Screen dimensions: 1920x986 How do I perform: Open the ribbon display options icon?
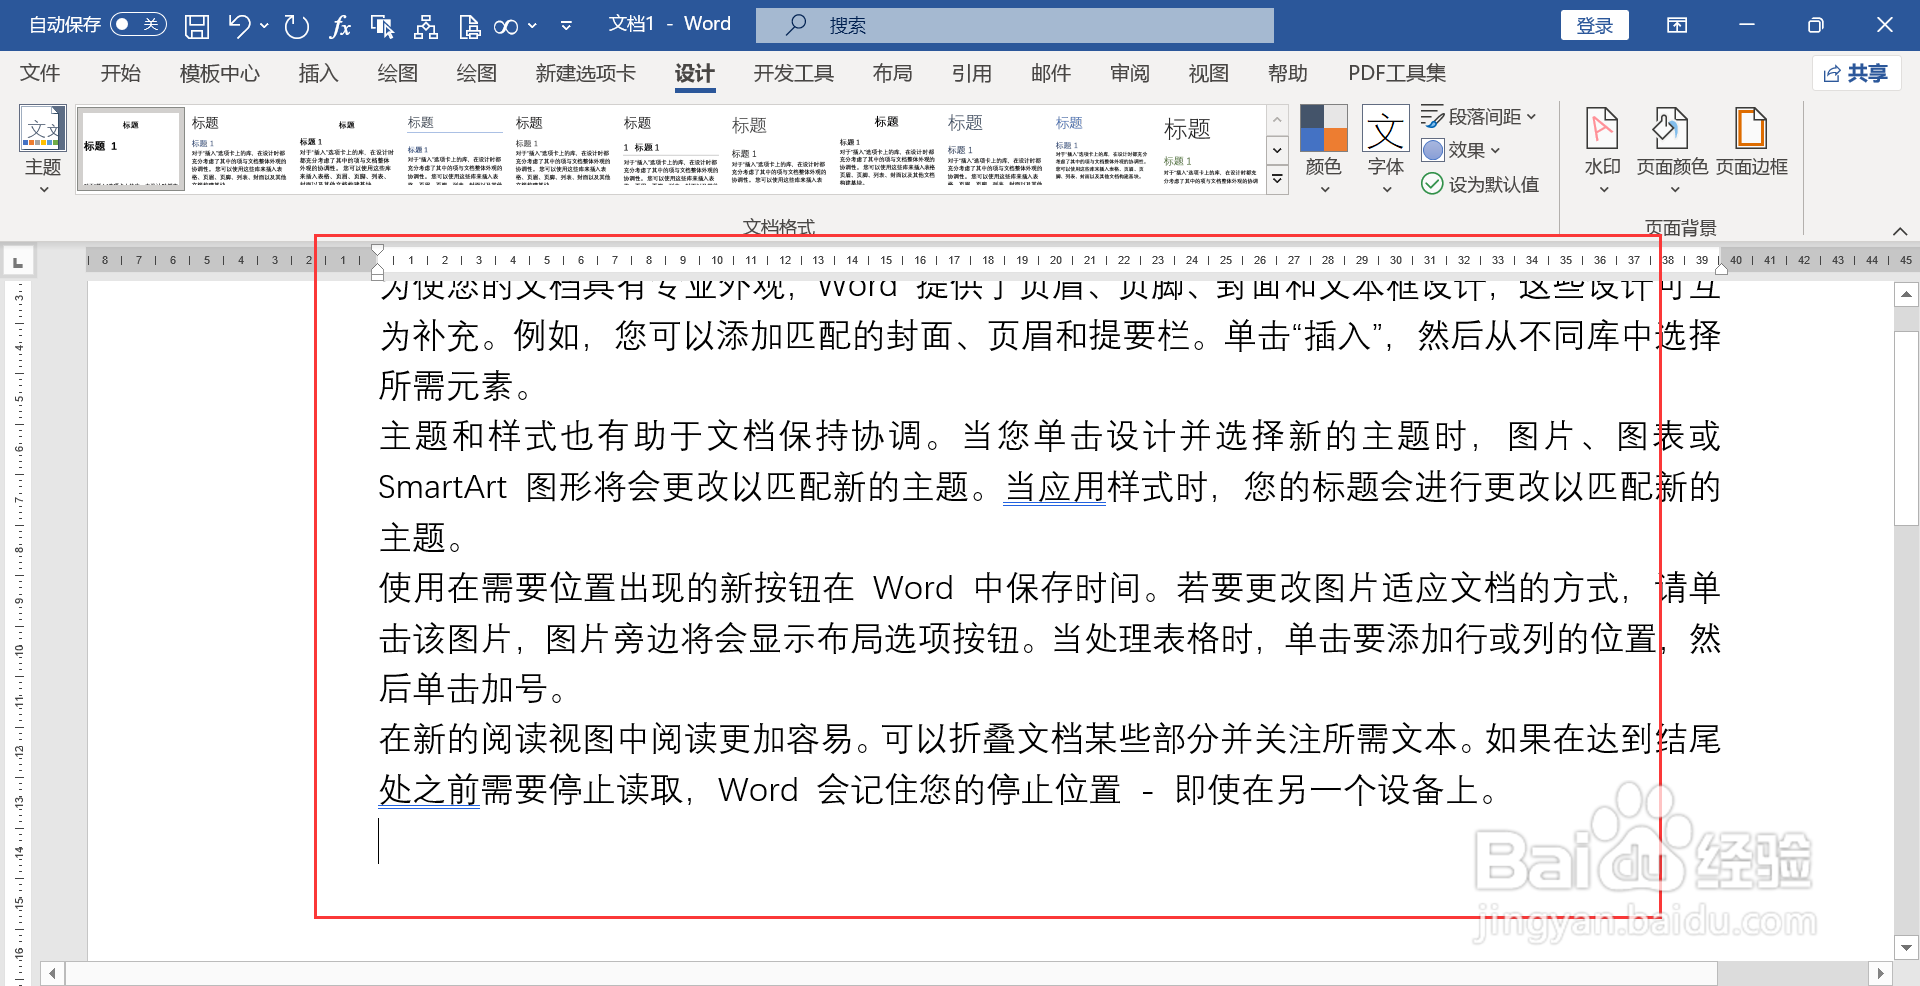[1677, 25]
